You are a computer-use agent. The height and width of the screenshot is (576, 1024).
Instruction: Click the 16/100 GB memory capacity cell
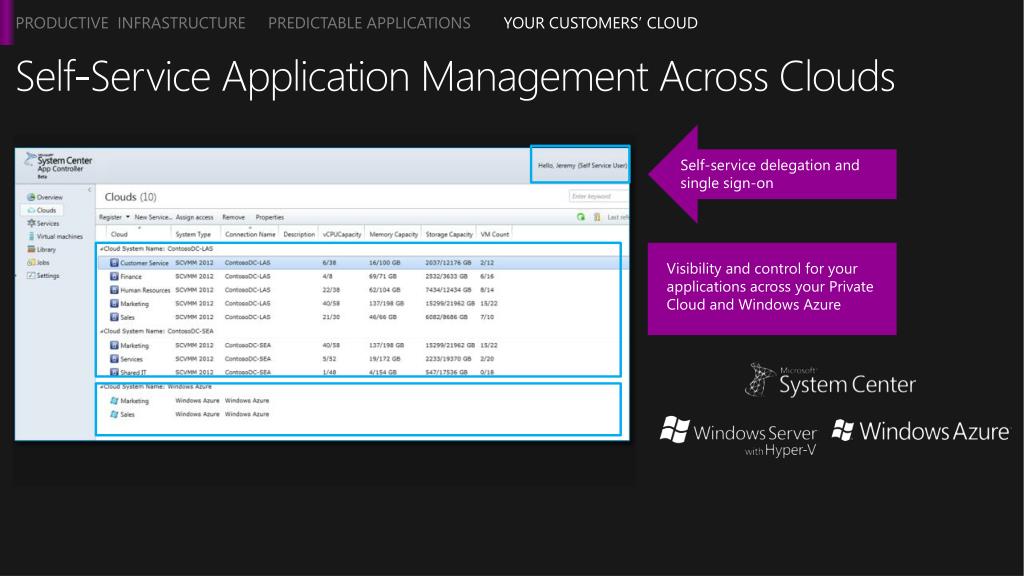[385, 263]
